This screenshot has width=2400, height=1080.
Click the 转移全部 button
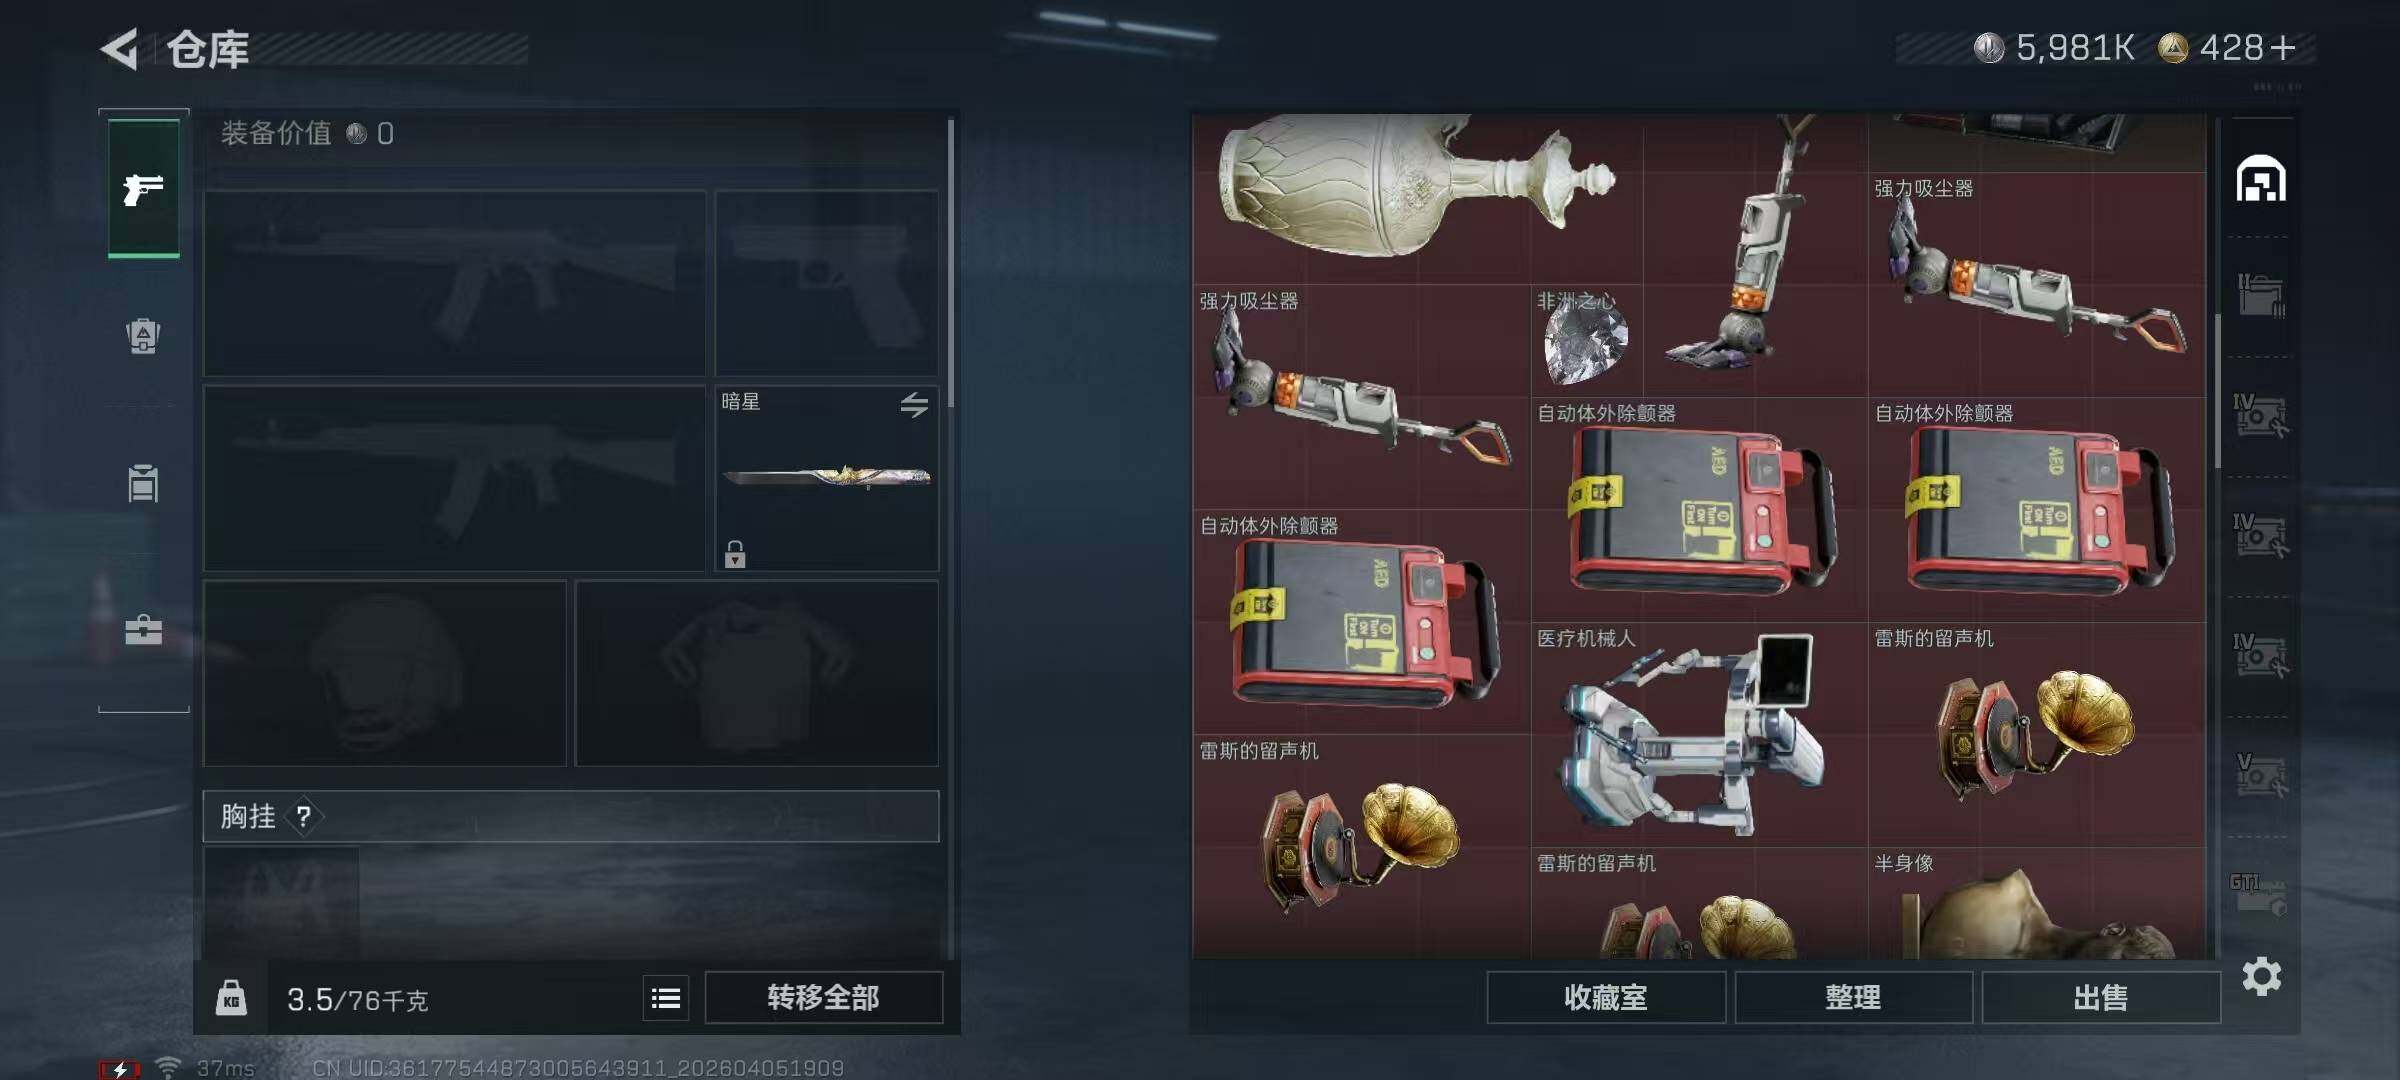coord(824,998)
